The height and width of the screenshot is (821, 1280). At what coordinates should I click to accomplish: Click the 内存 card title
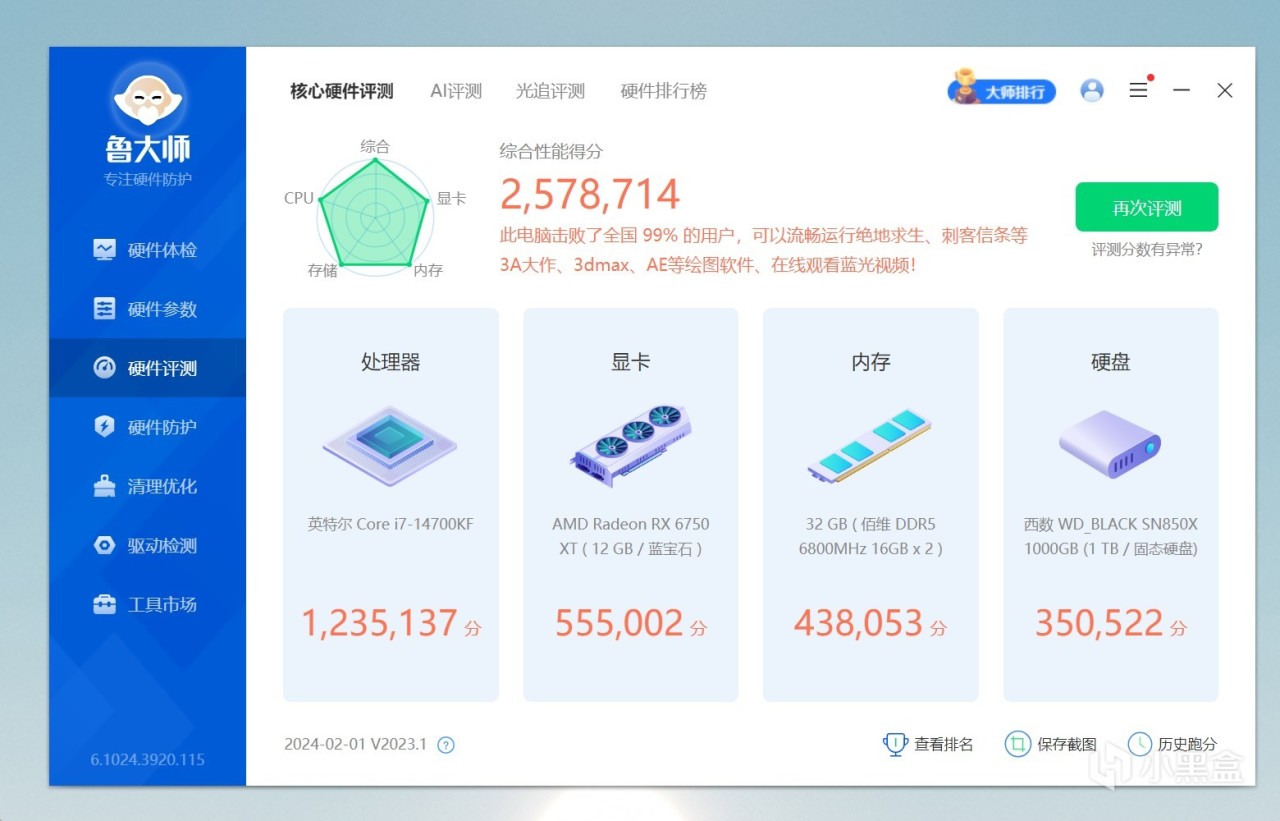pyautogui.click(x=870, y=362)
